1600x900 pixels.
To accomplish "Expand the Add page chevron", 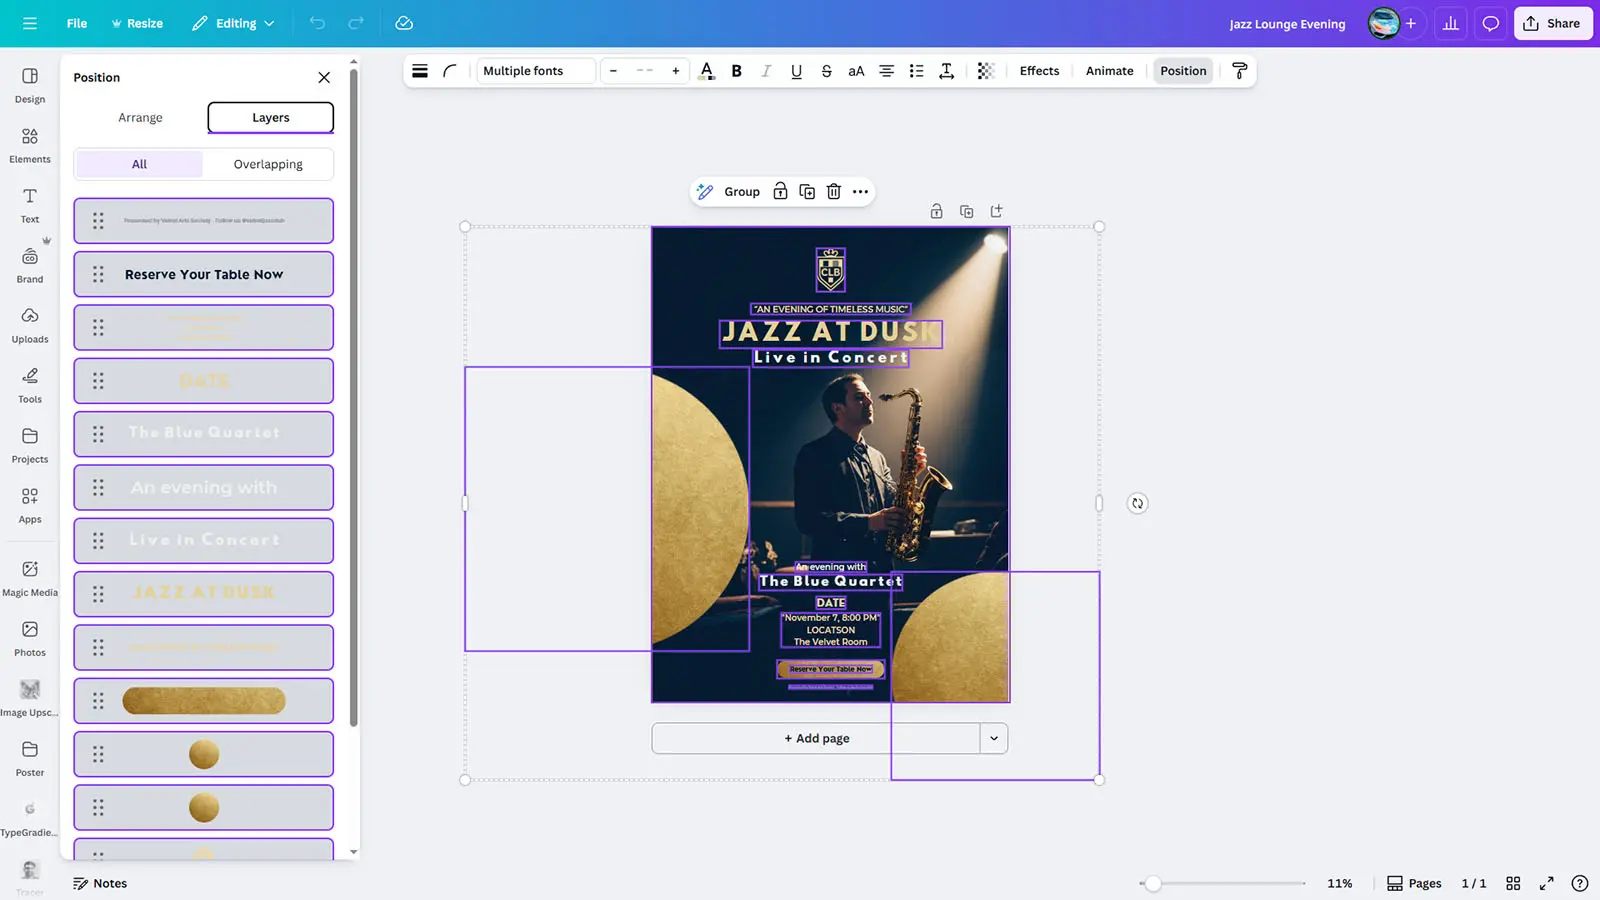I will 993,739.
